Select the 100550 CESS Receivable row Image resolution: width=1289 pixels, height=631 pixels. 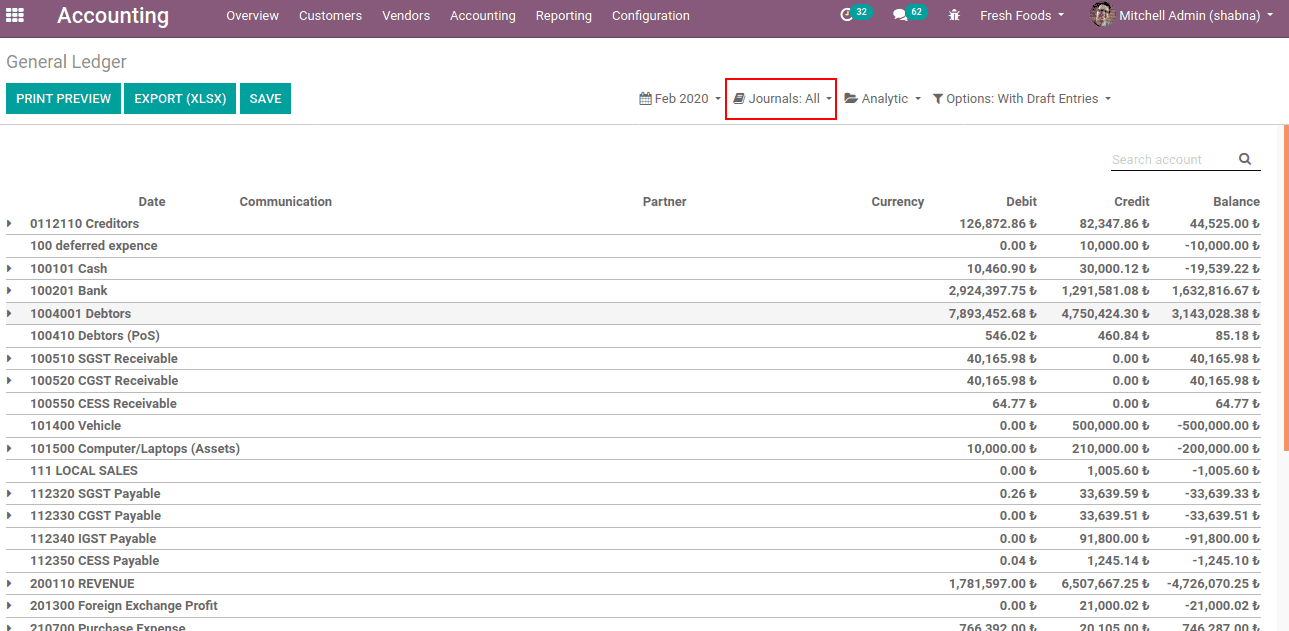click(x=633, y=403)
